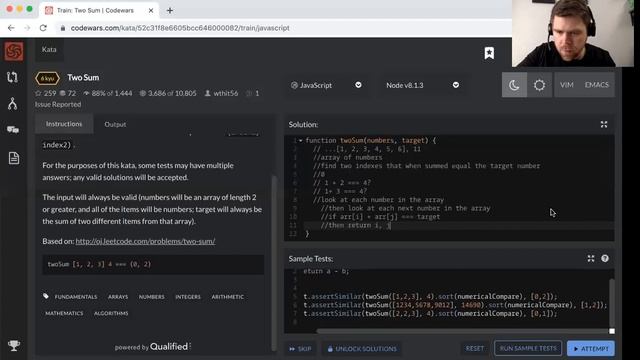This screenshot has width=640, height=360.
Task: Open the JavaScript language dropdown
Action: tap(326, 85)
